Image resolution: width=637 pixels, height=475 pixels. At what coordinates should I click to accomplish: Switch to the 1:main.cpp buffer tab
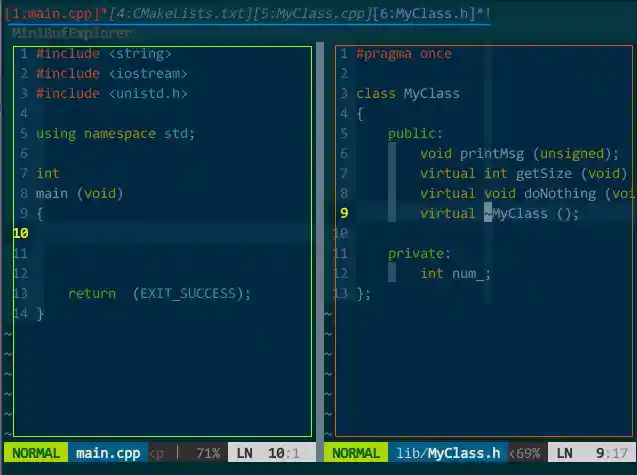point(53,14)
